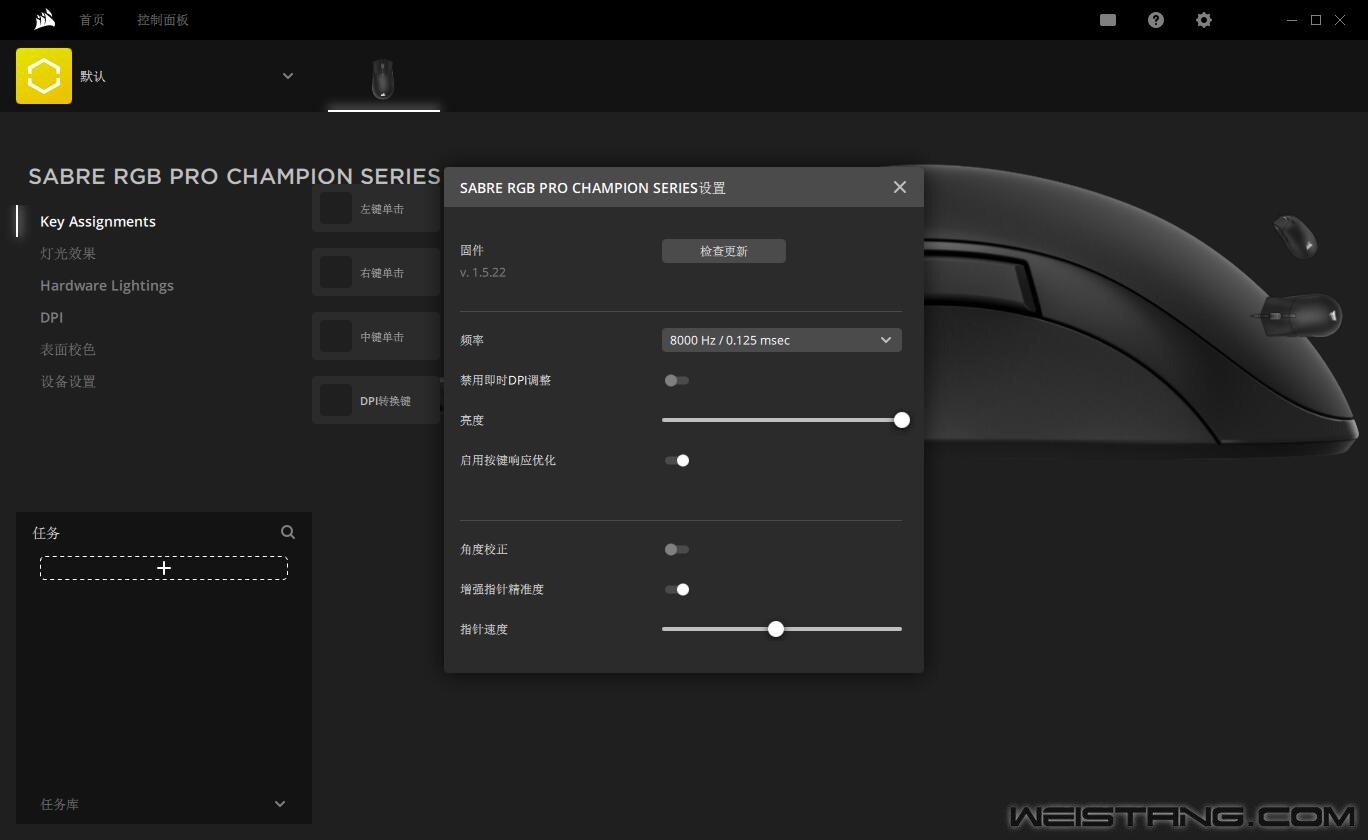
Task: Select 设备设置 device settings in sidebar
Action: pos(68,381)
